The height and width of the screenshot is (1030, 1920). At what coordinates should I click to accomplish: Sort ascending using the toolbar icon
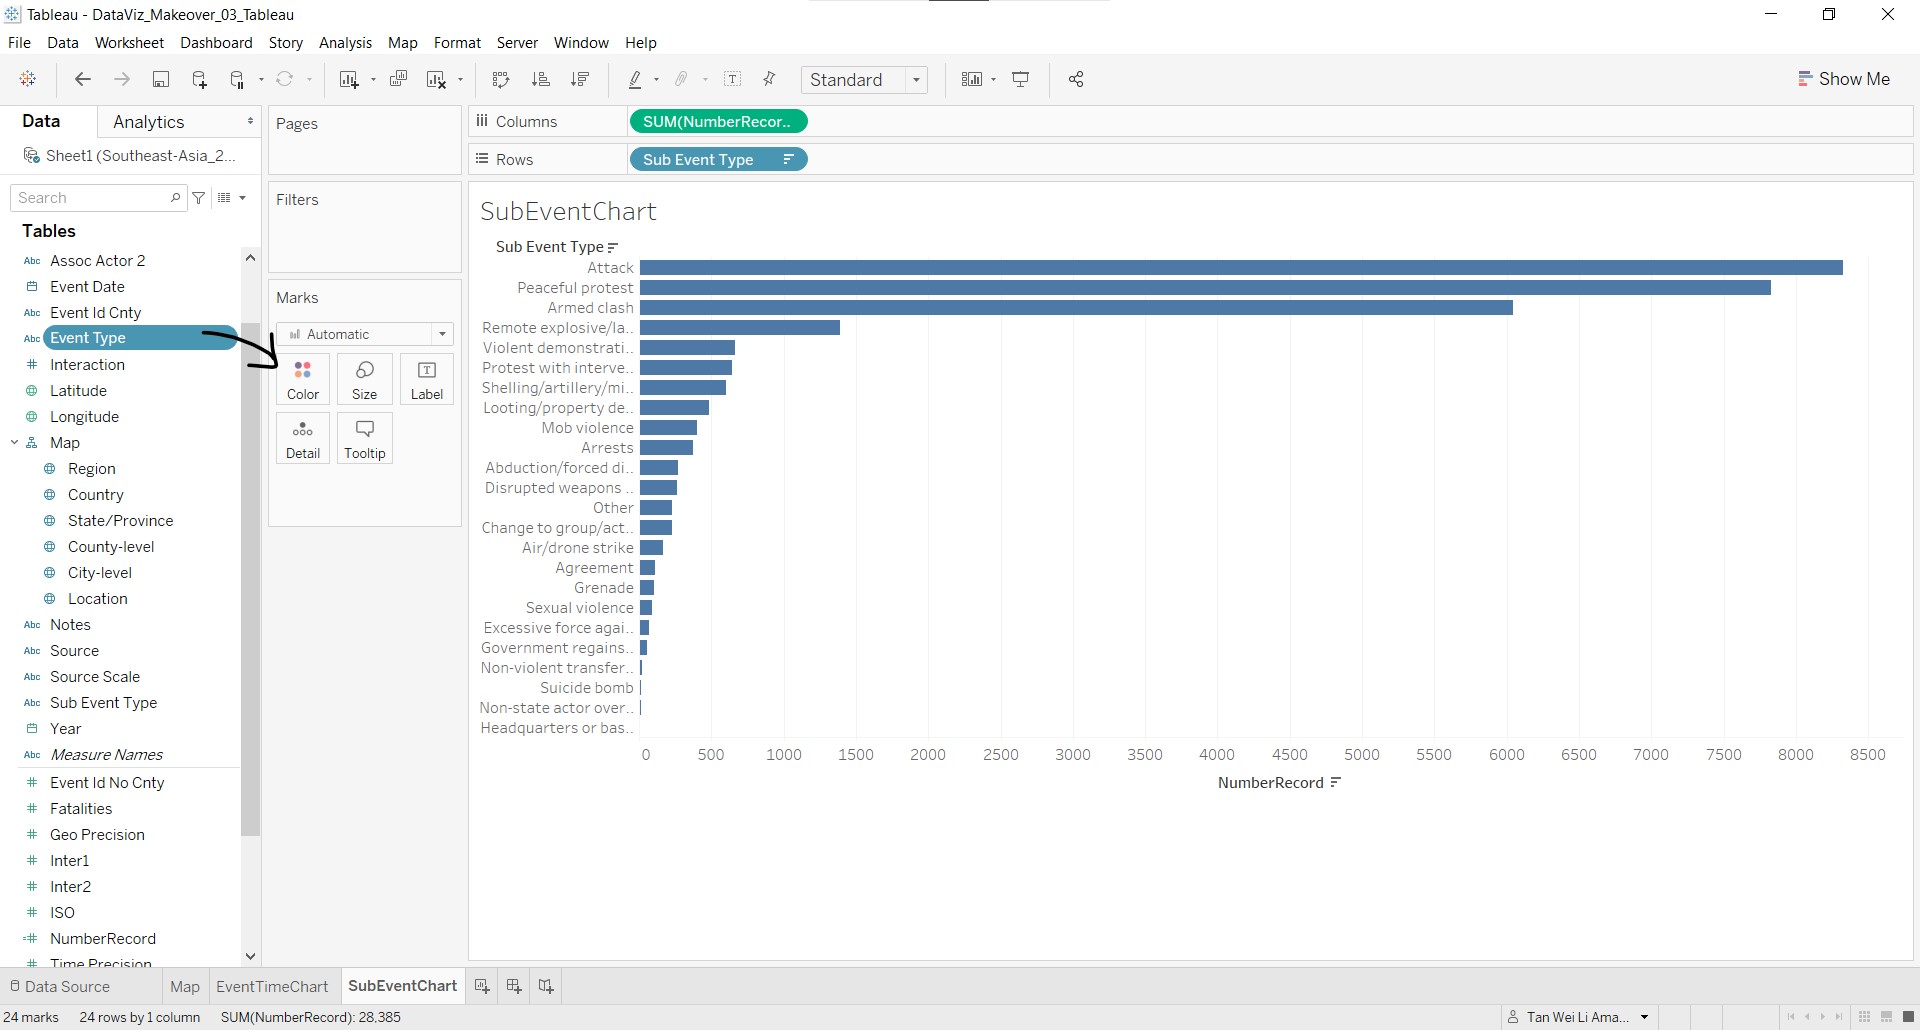[541, 80]
